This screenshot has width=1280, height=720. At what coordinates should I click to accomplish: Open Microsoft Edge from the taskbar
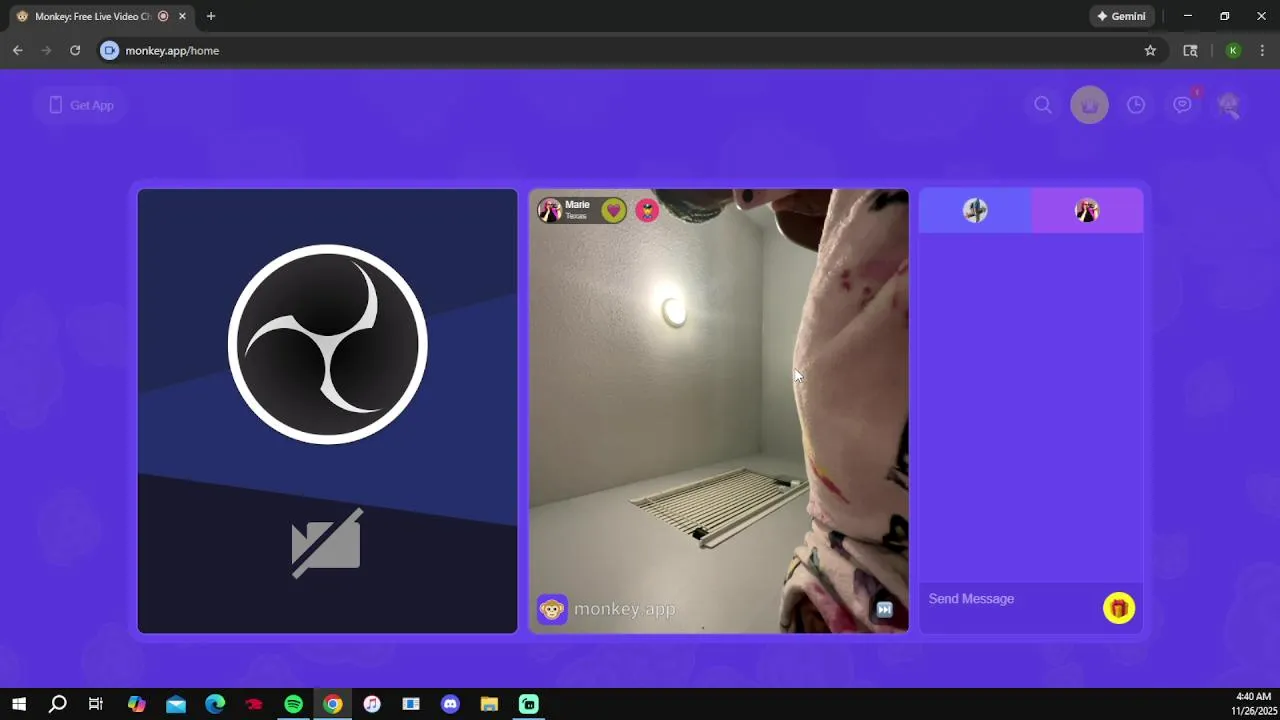point(215,704)
